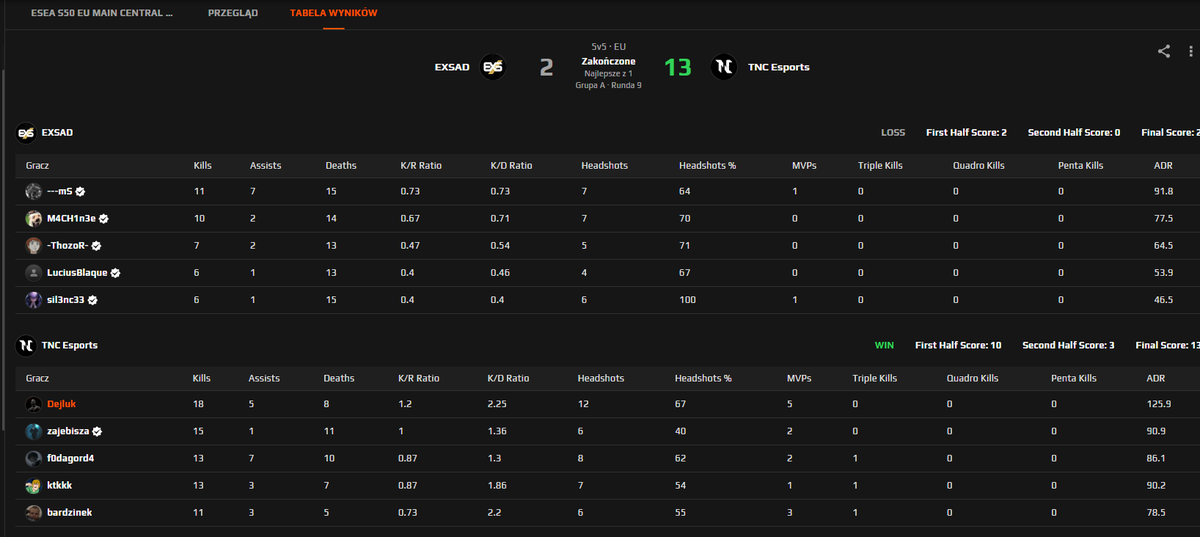Click verified badge next to M4CH1n3e

pyautogui.click(x=103, y=218)
